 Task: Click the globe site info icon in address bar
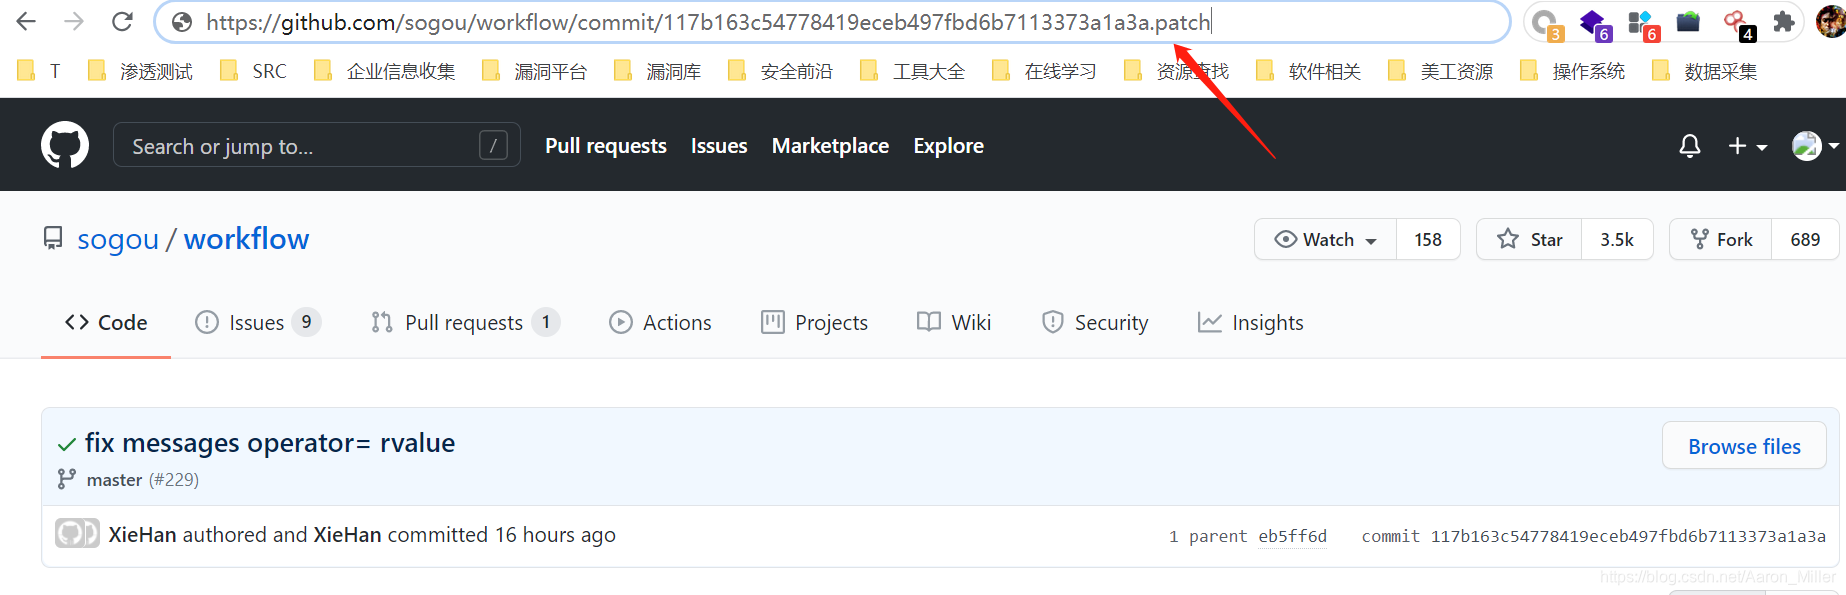pos(182,22)
